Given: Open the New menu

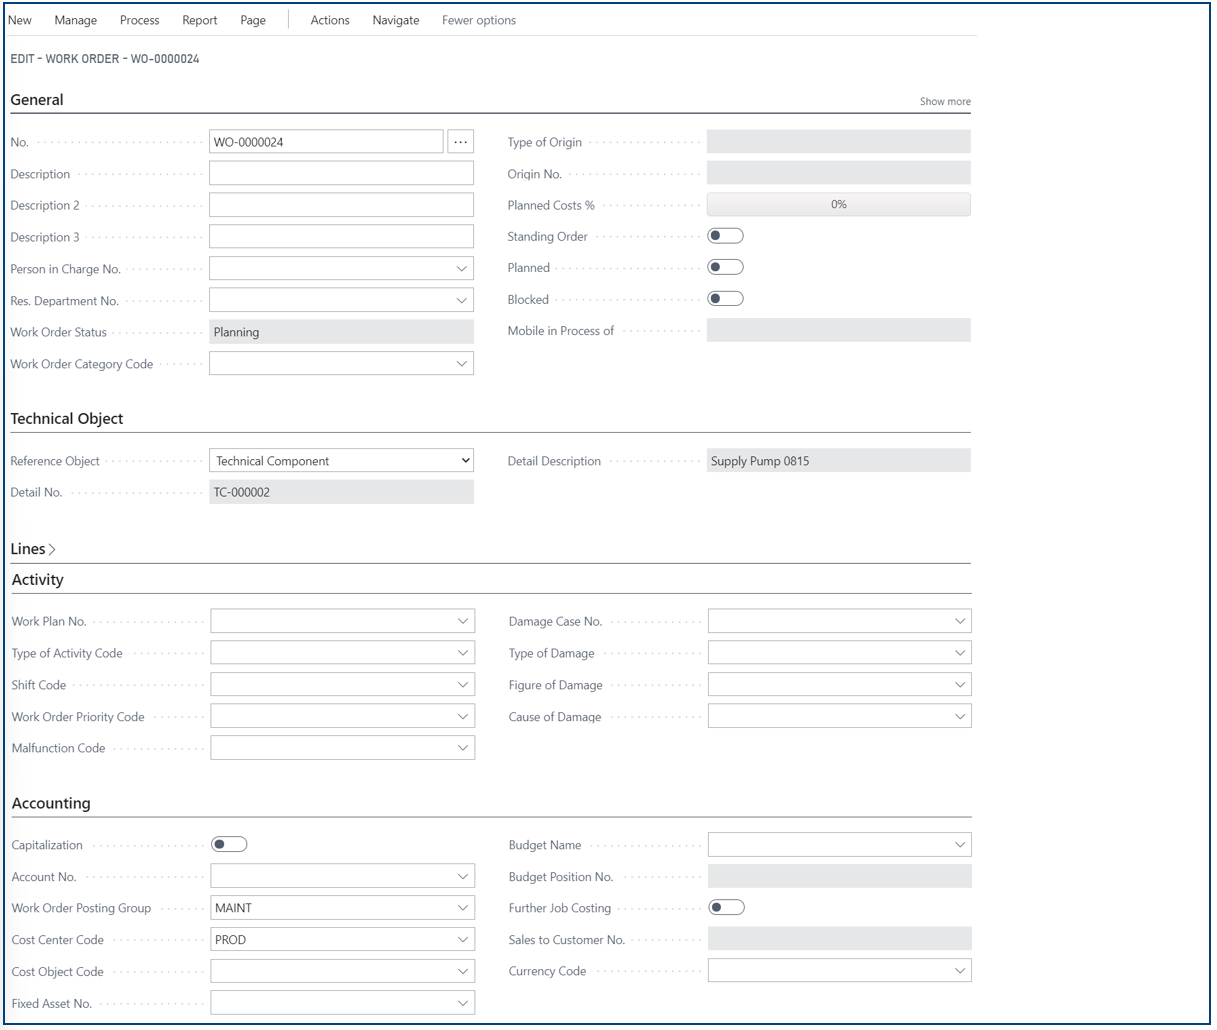Looking at the screenshot, I should (x=20, y=20).
